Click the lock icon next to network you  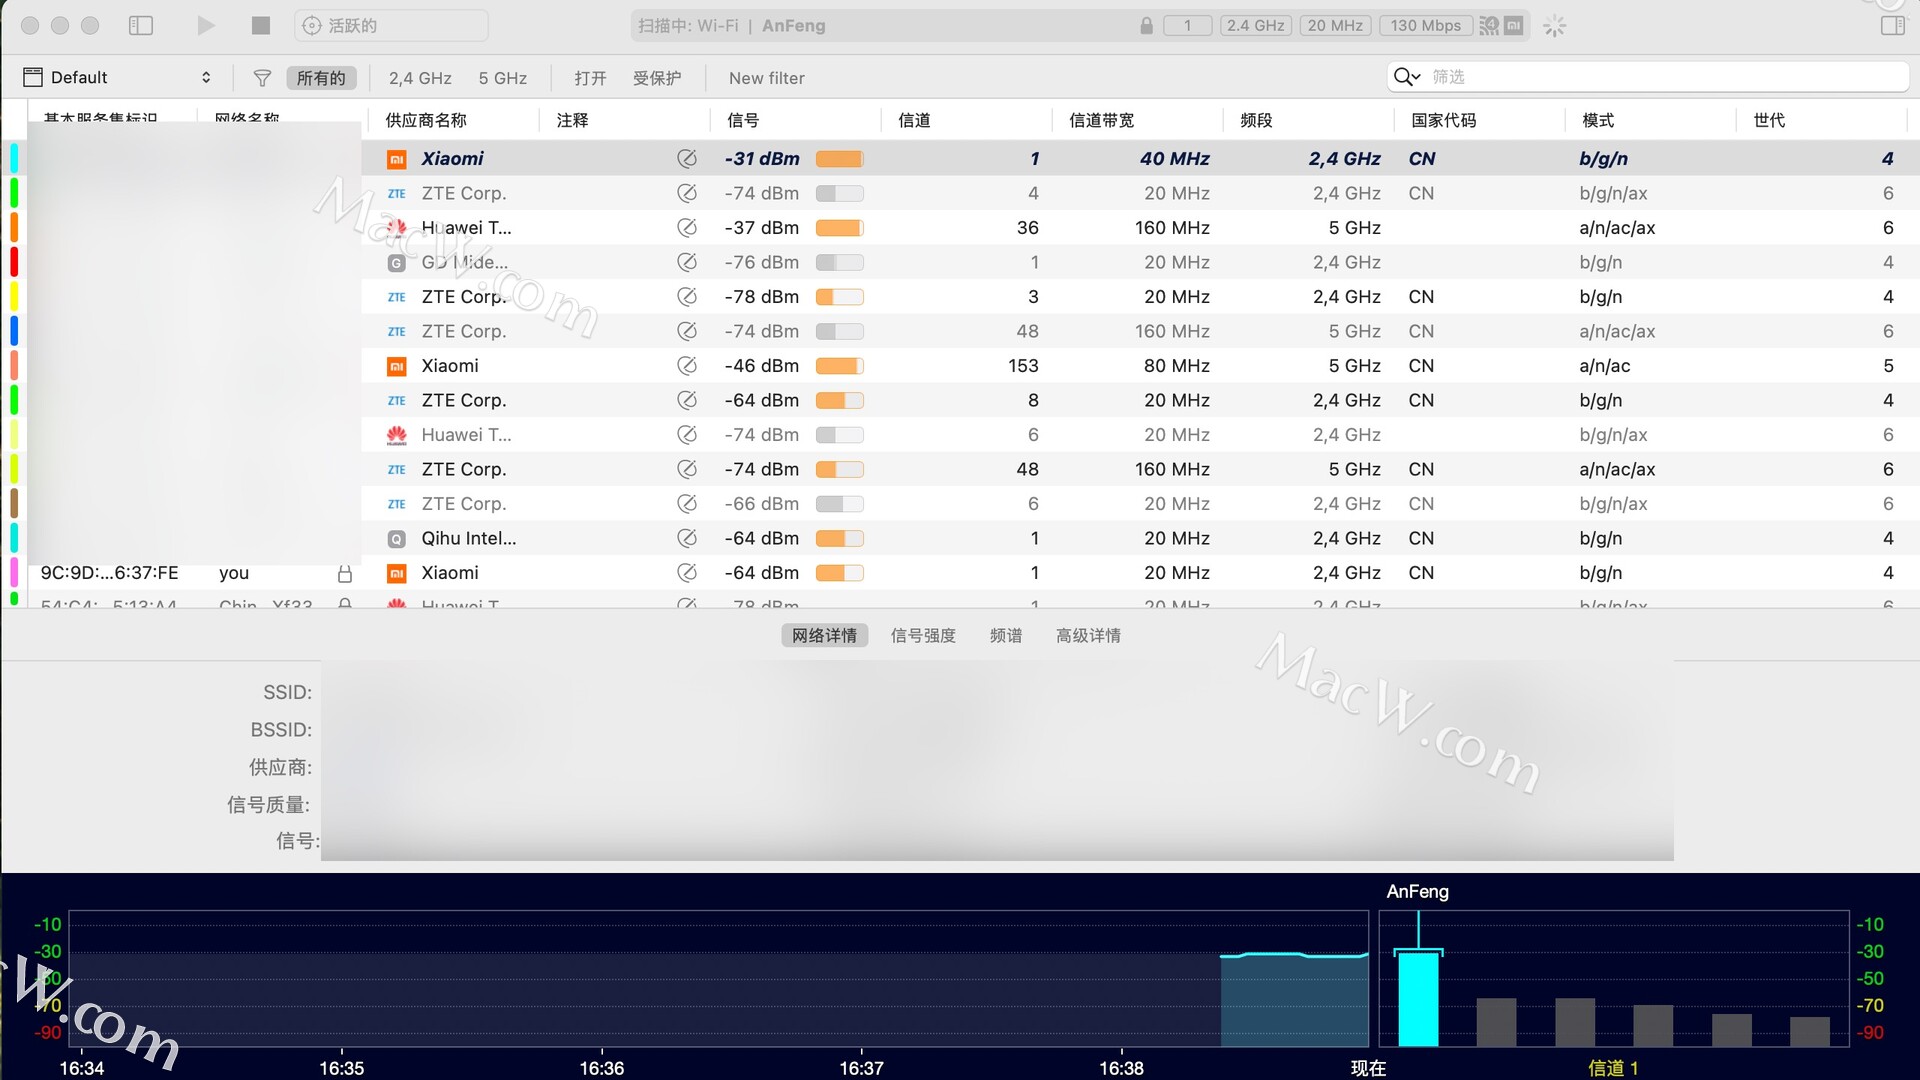tap(345, 573)
